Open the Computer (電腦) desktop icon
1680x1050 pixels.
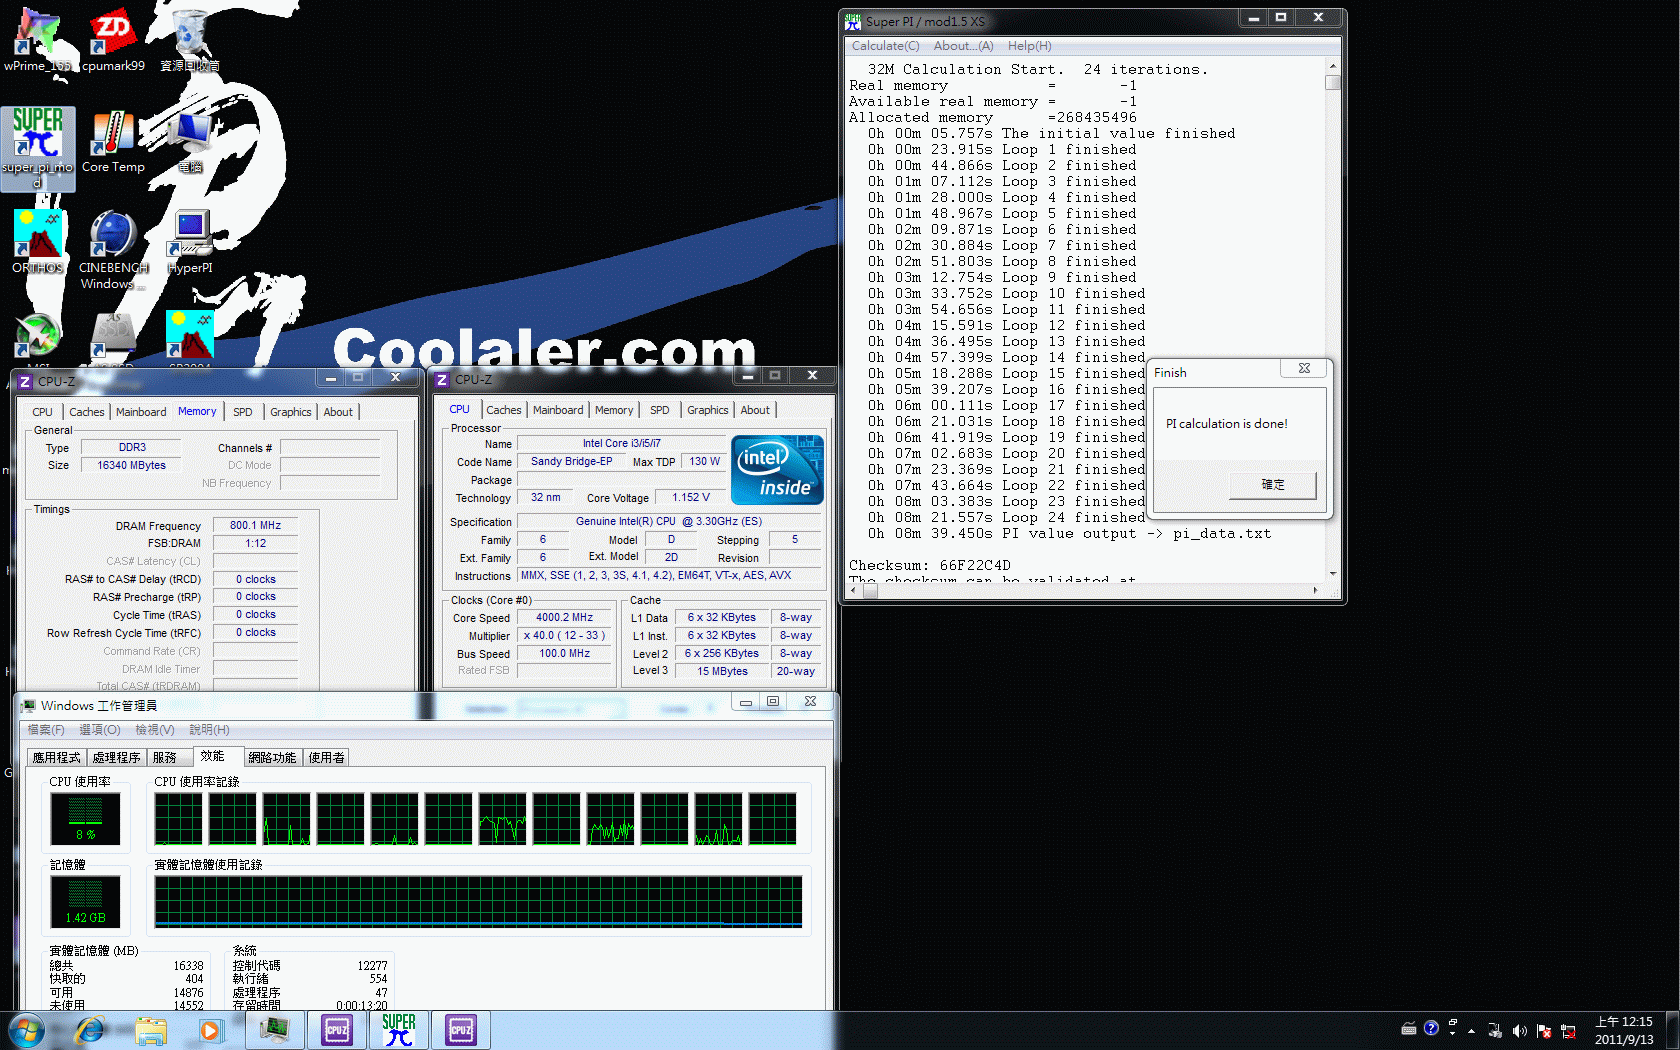click(x=190, y=142)
